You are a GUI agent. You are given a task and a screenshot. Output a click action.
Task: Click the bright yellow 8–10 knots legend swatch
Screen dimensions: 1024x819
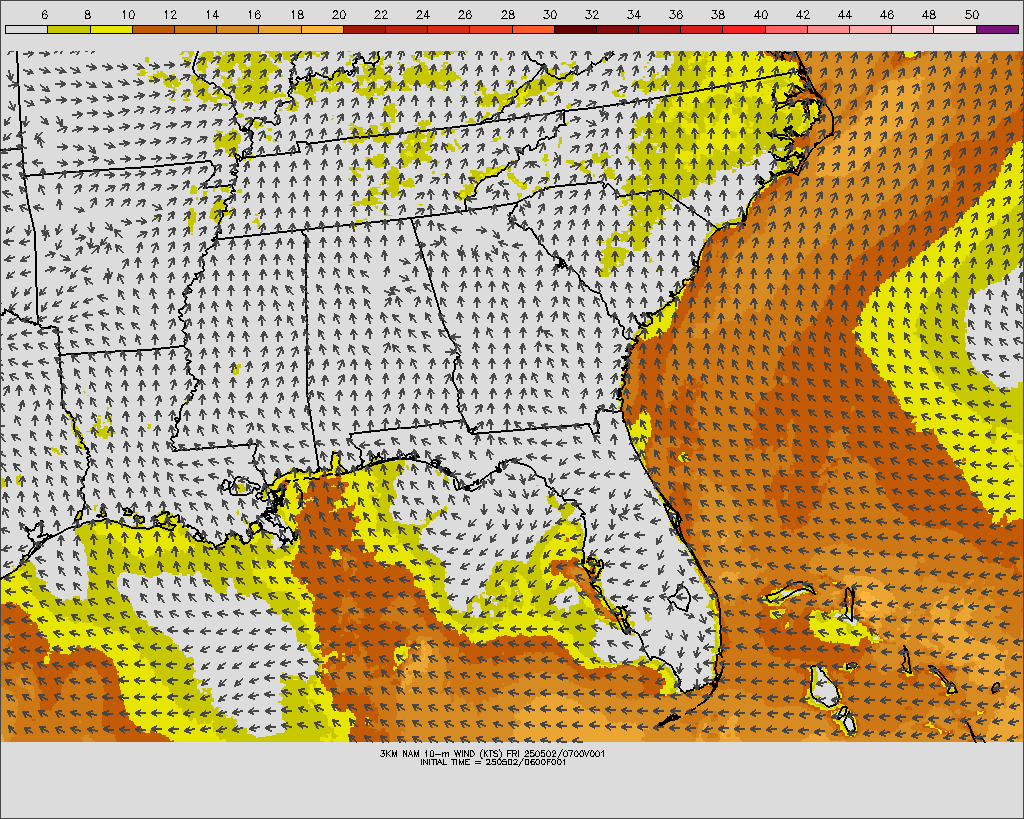(111, 29)
